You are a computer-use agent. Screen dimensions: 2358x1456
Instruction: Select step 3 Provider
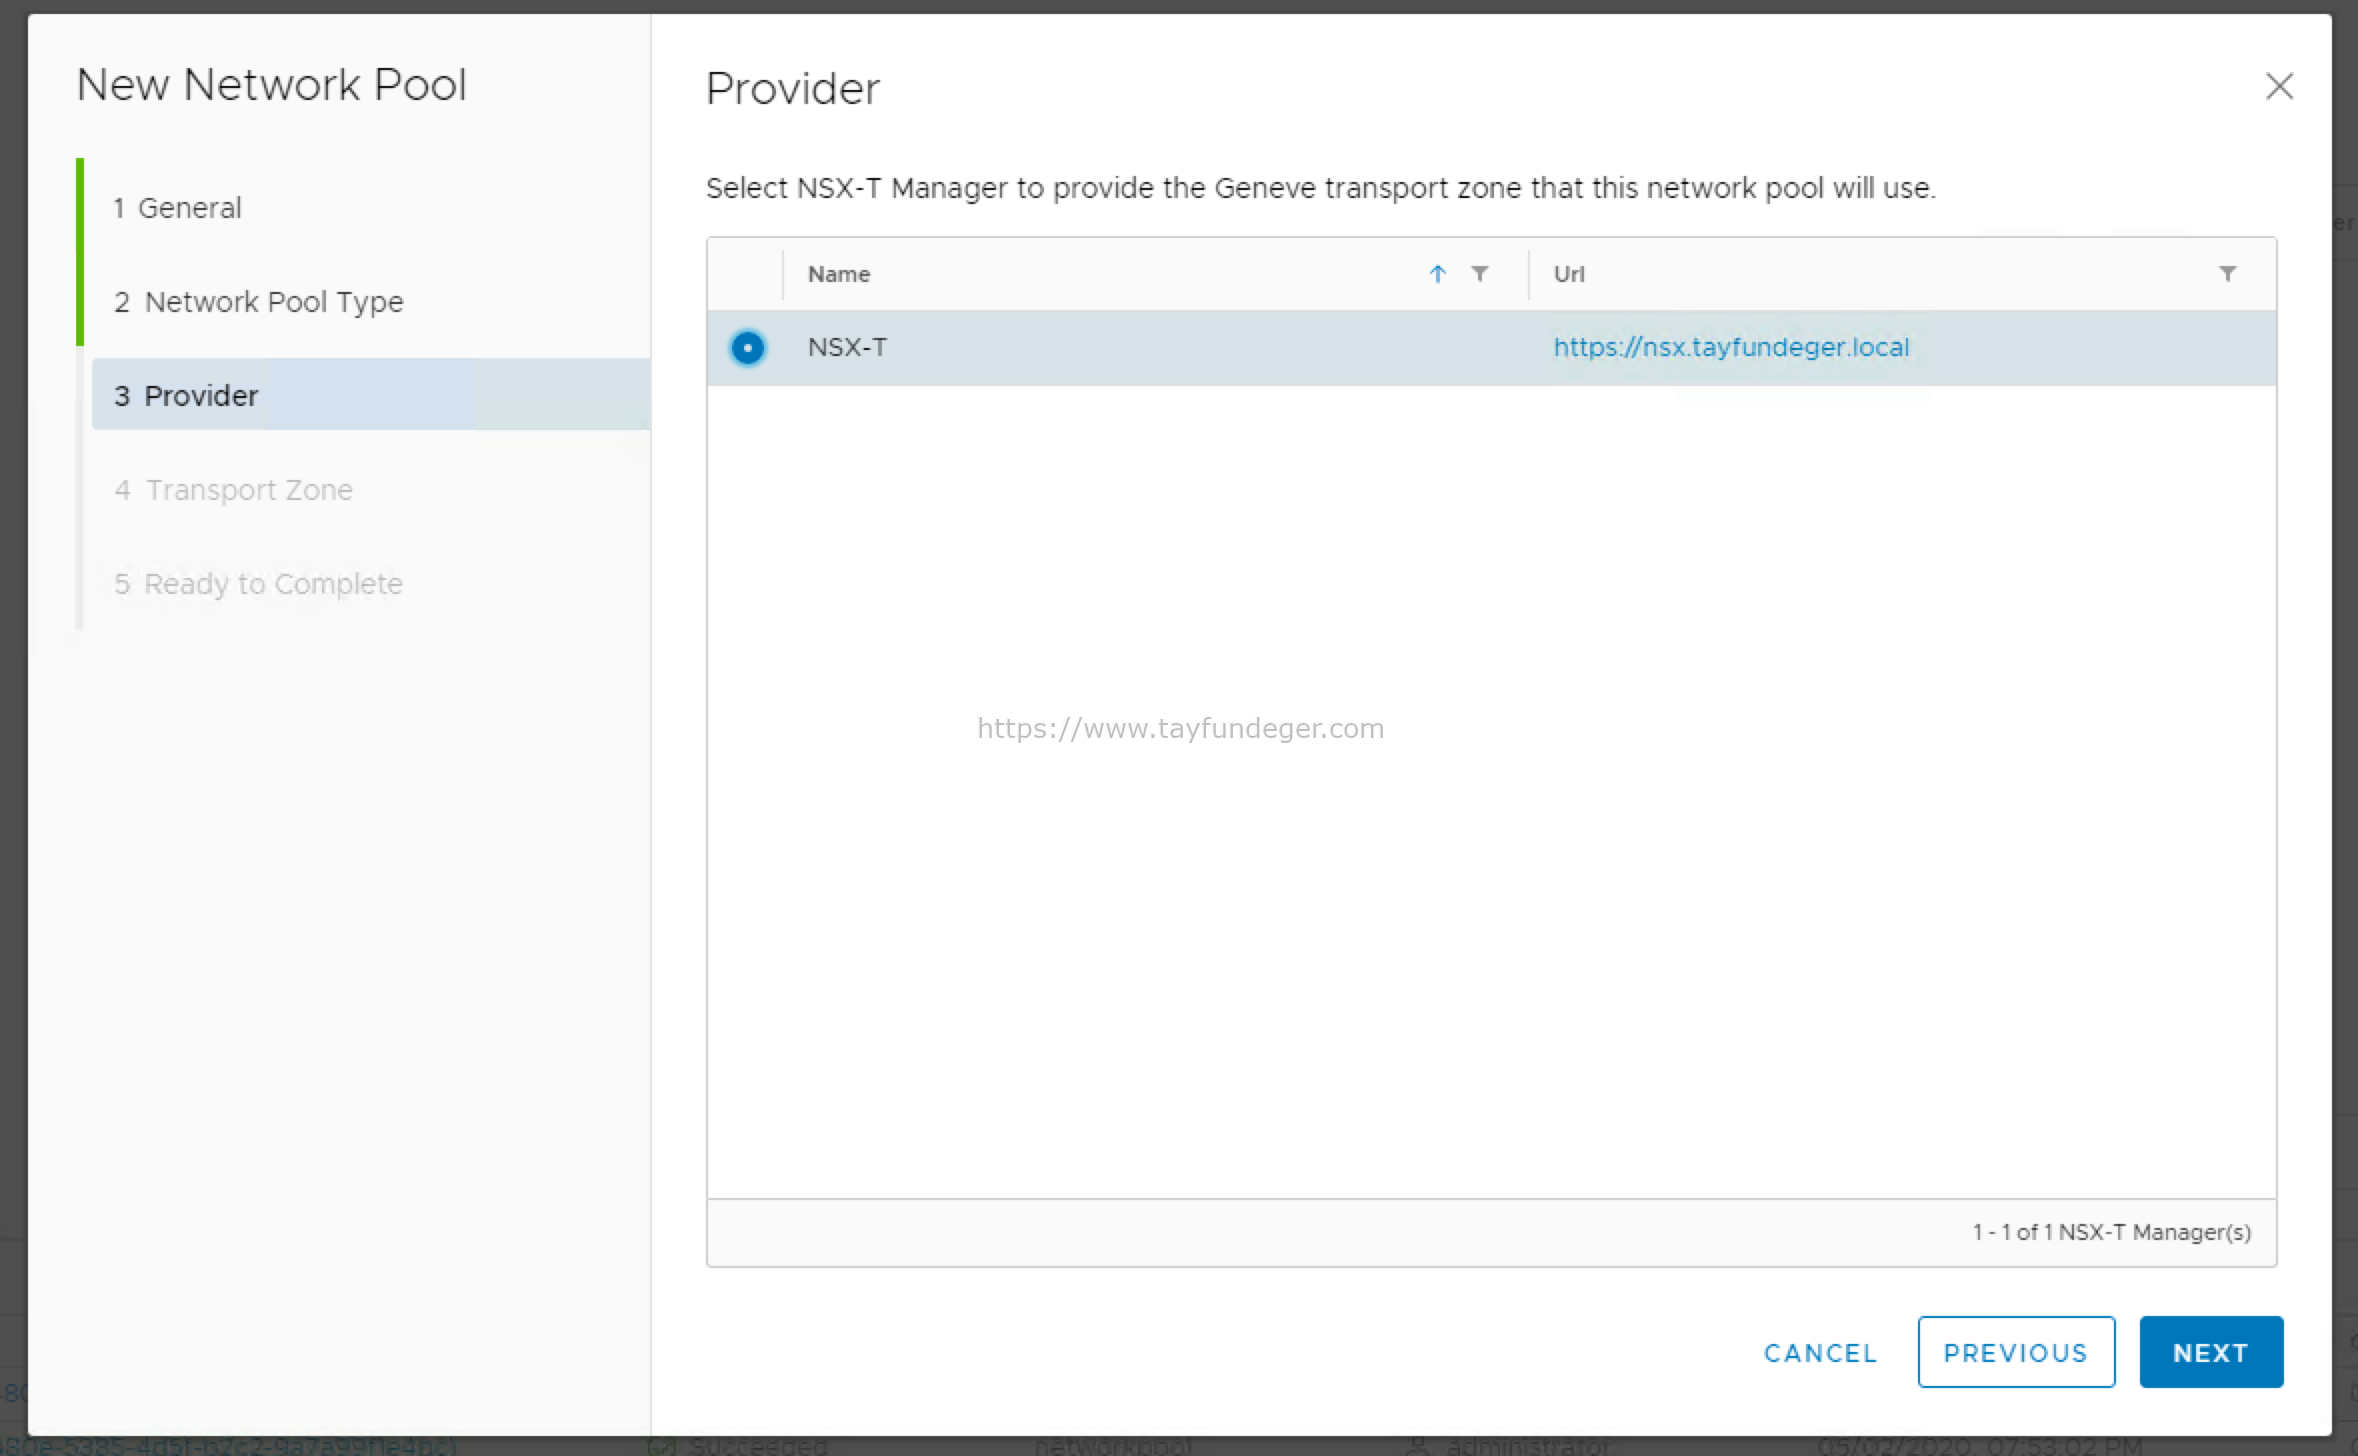(x=371, y=394)
